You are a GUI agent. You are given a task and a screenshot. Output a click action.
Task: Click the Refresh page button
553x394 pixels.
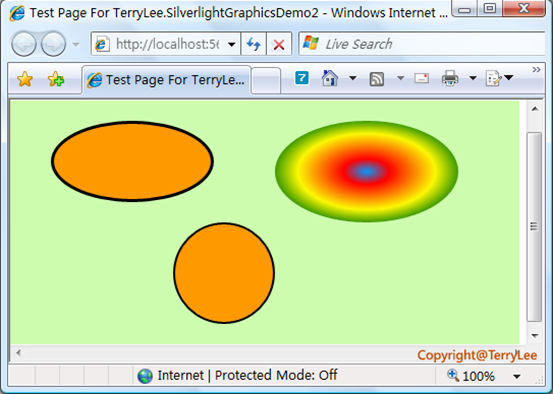click(x=254, y=44)
